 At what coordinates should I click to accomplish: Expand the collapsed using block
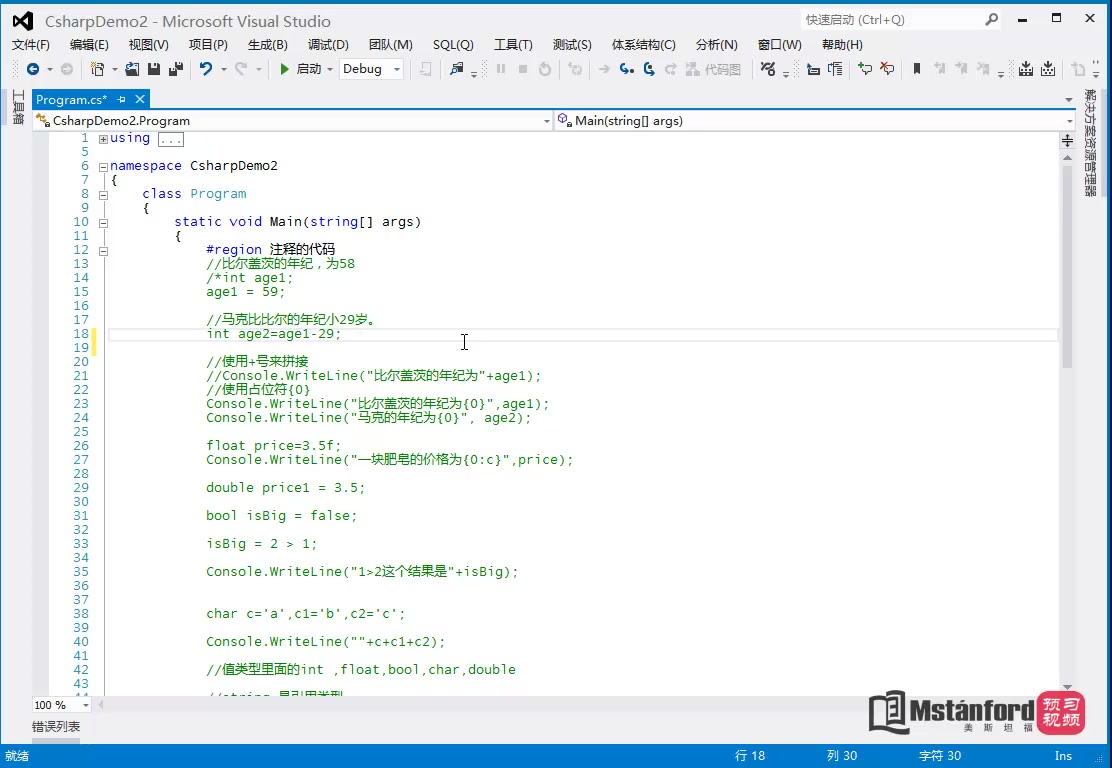(x=104, y=139)
